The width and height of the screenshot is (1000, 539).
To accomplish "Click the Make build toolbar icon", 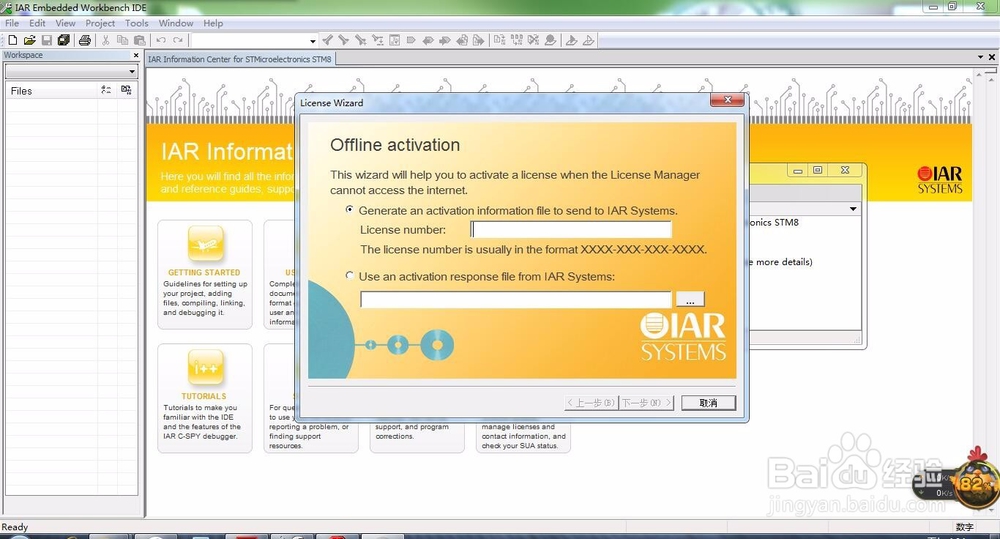I will point(517,40).
